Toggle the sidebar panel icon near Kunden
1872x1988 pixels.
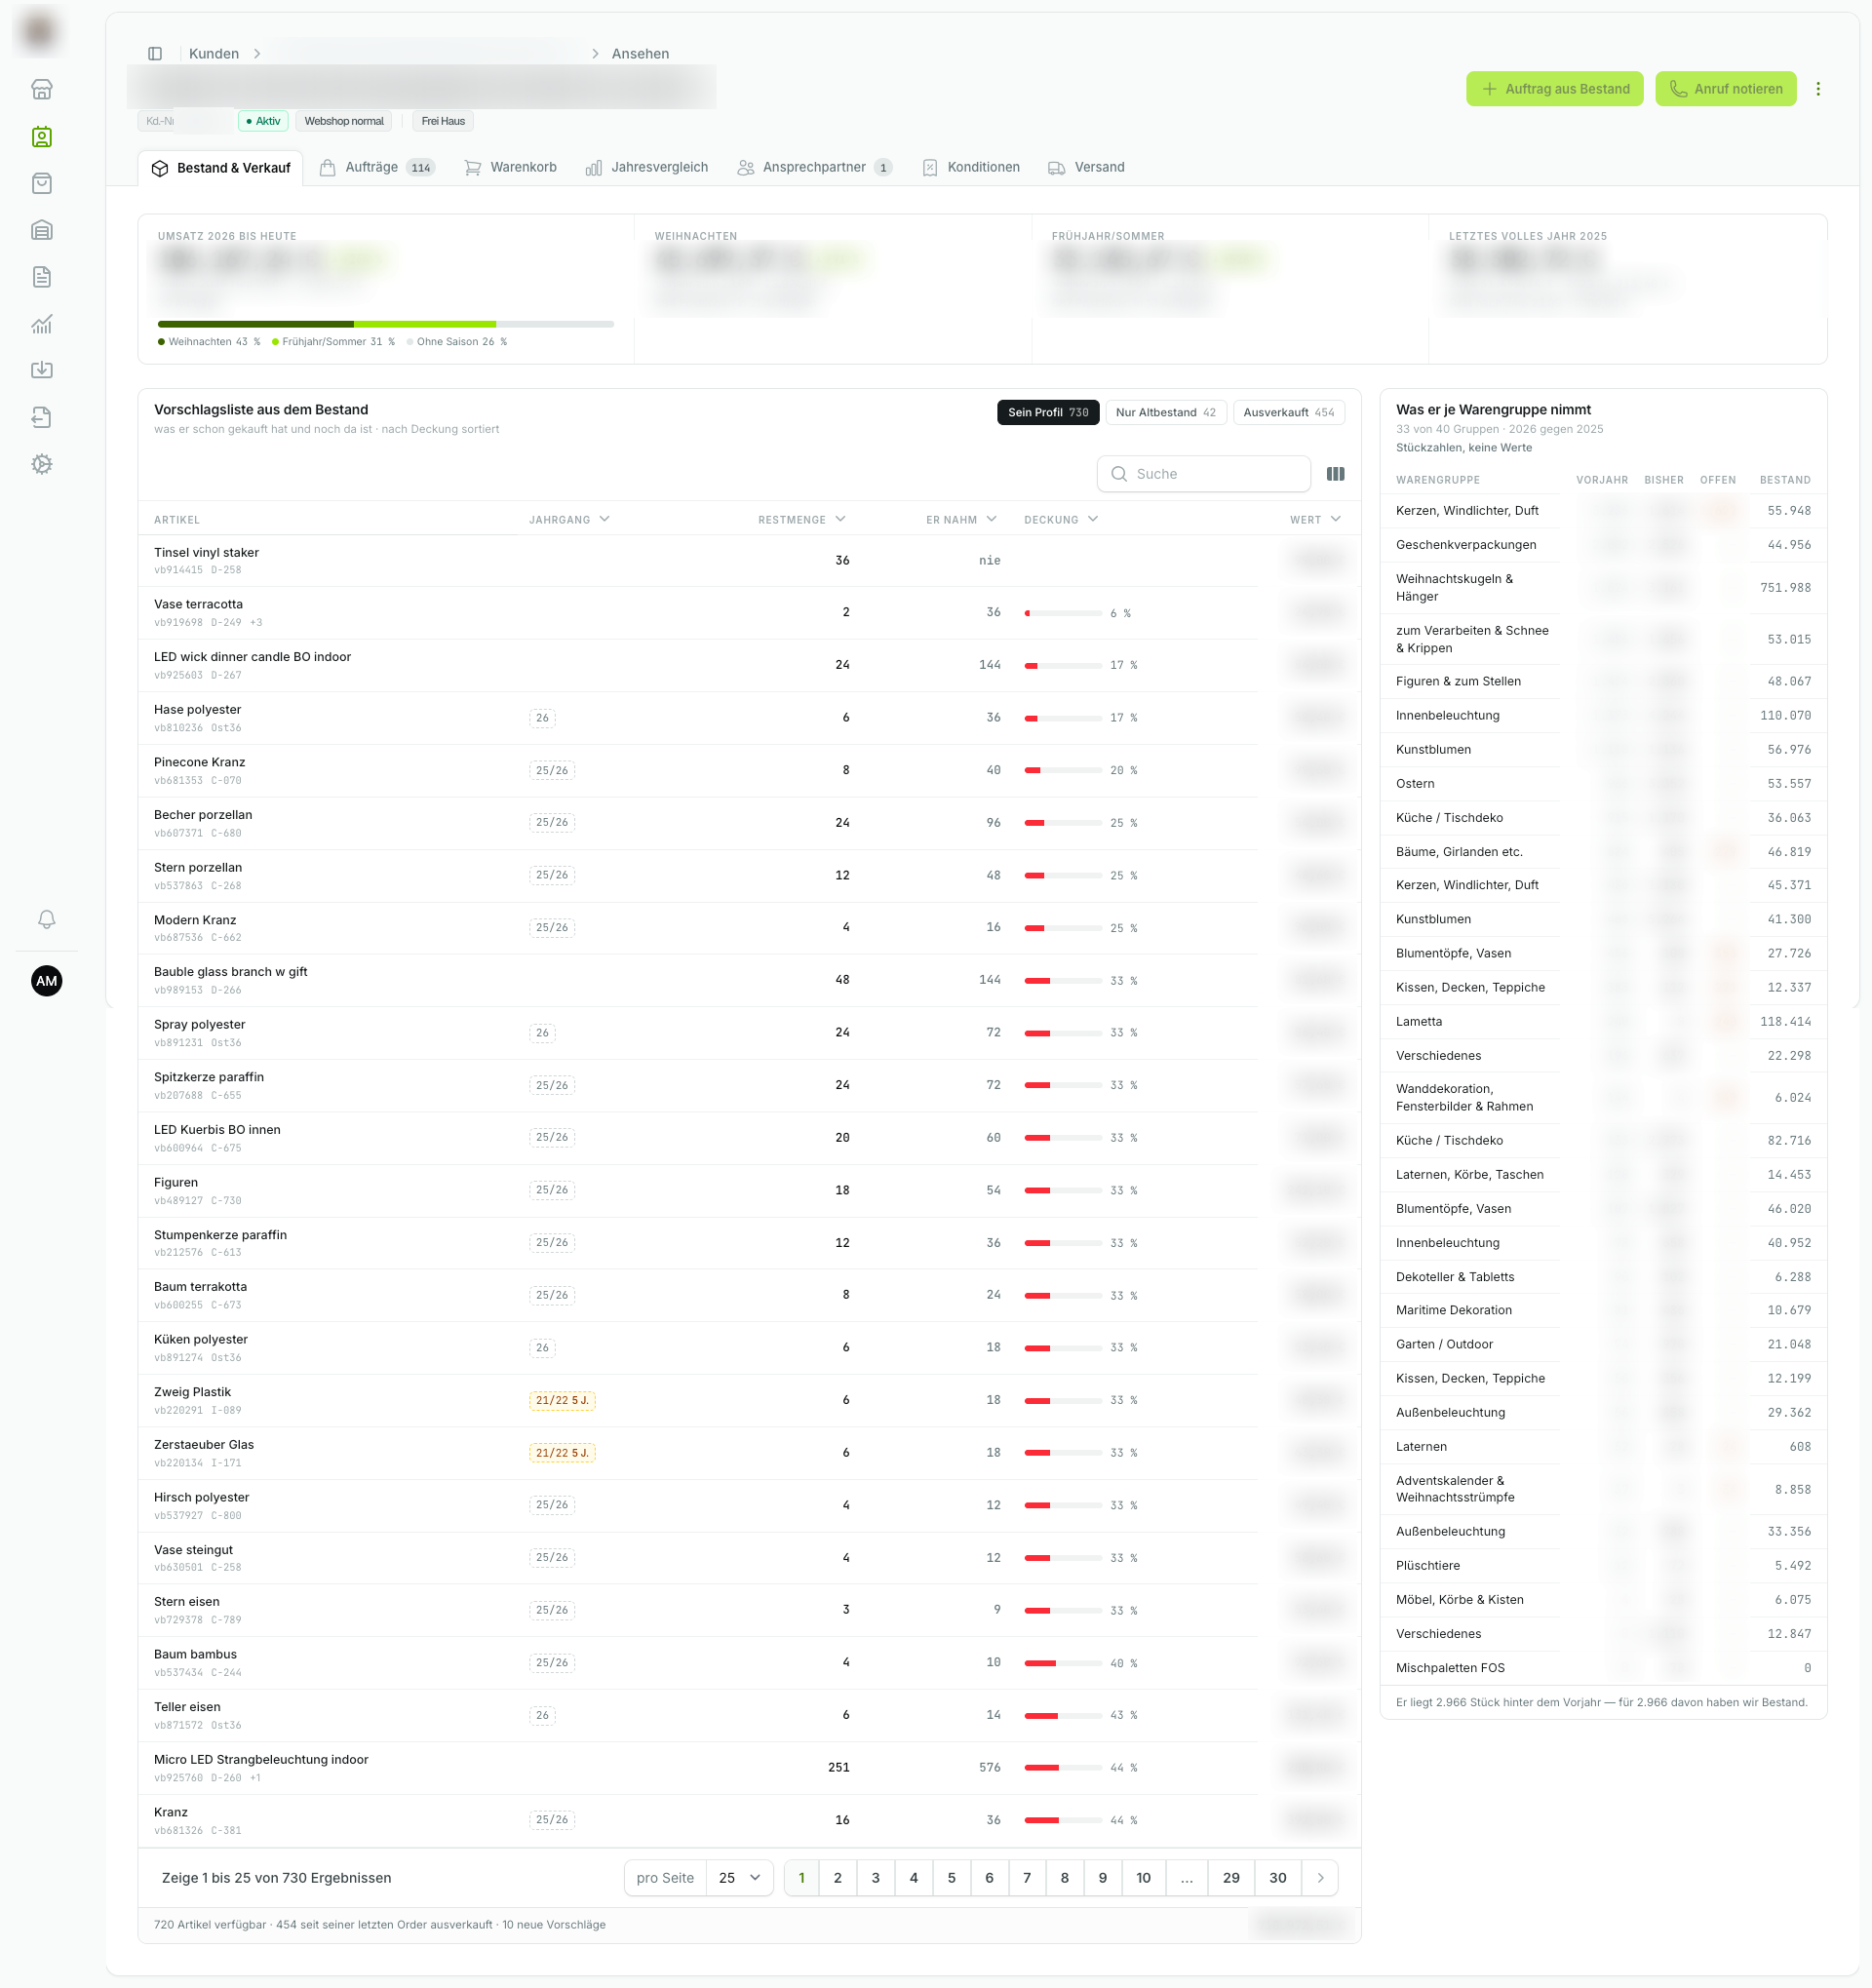coord(155,54)
